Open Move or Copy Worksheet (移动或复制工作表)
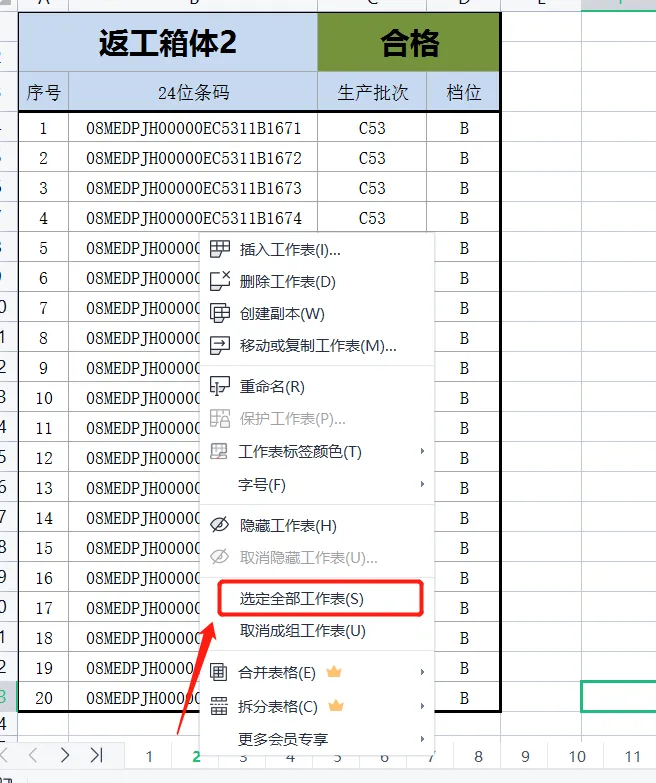Image resolution: width=656 pixels, height=783 pixels. click(x=317, y=346)
